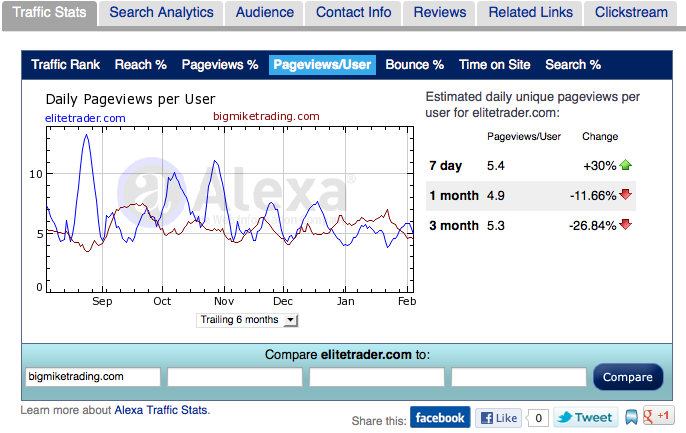Screen dimensions: 686x433
Task: Click the Jan label on the chart axis
Action: 345,301
